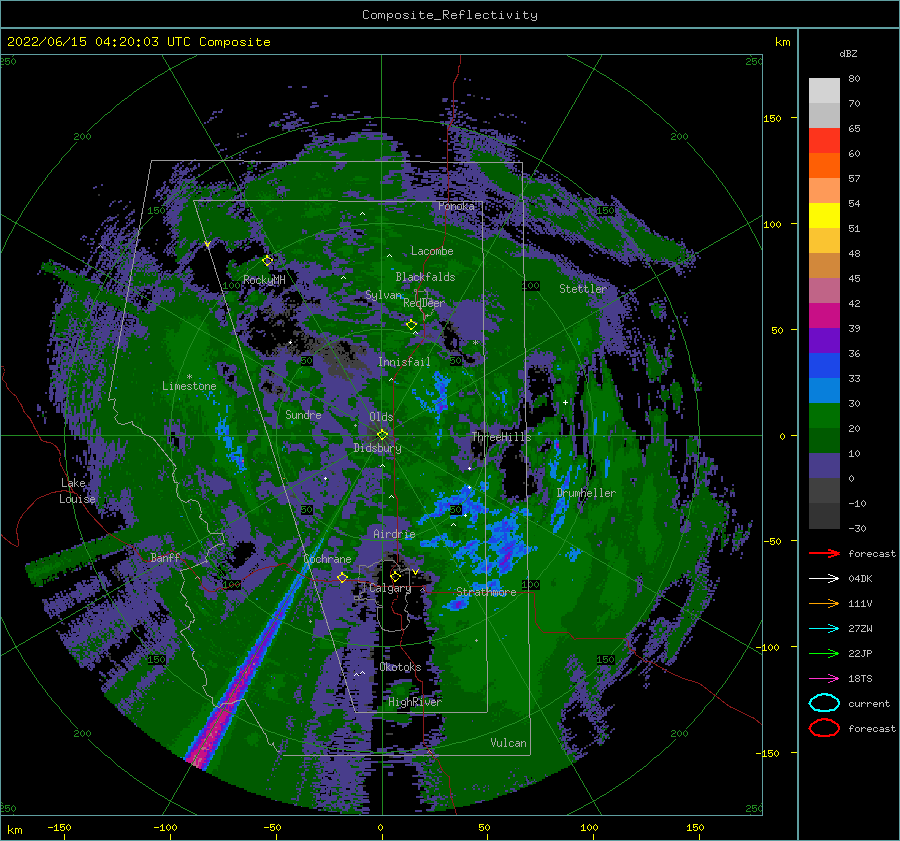Viewport: 900px width, 841px height.
Task: Click the HighRiver label
Action: tap(414, 702)
